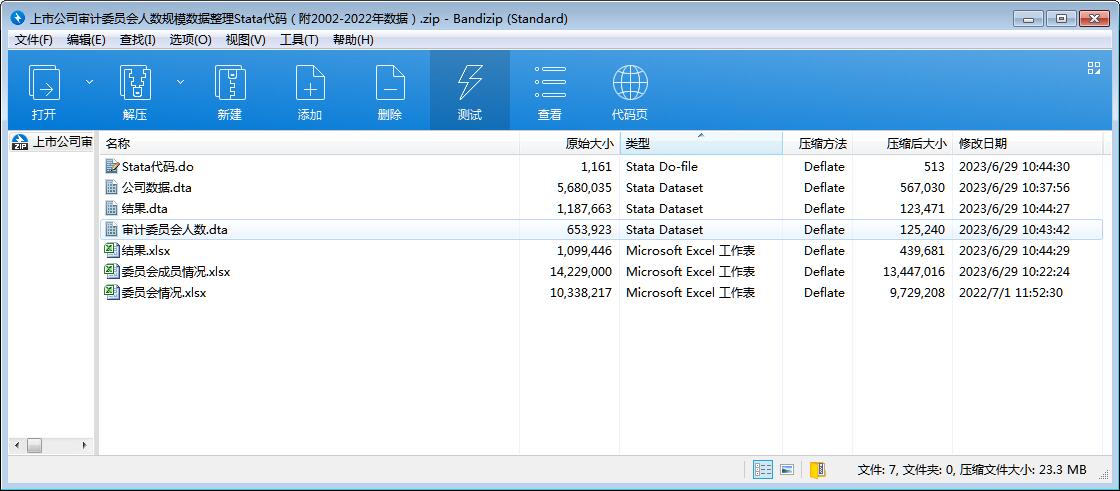Click the 委员会情况.xlsx Excel icon
The height and width of the screenshot is (491, 1120).
click(x=111, y=292)
